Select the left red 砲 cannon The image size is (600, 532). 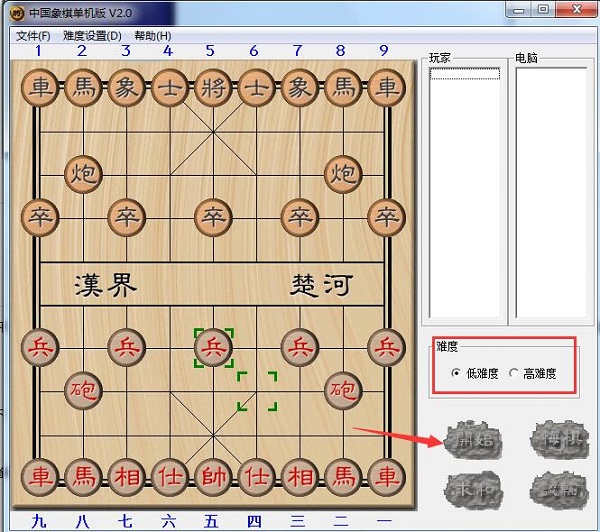84,389
